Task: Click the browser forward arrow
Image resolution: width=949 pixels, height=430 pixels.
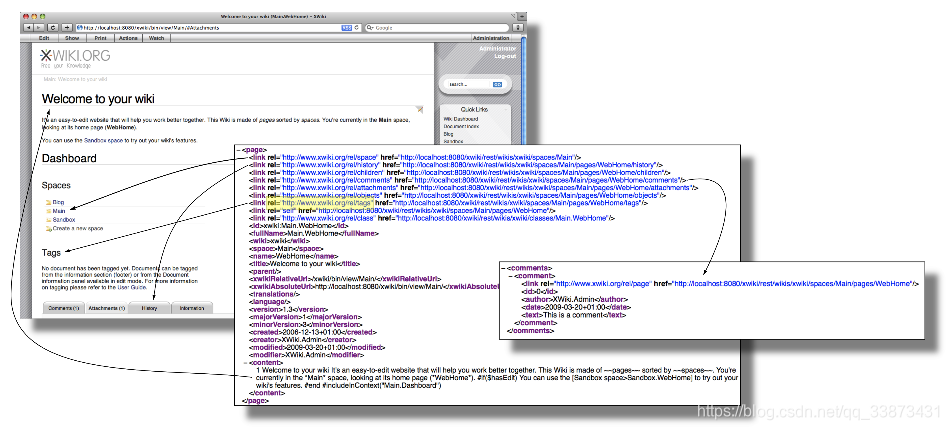Action: coord(39,27)
